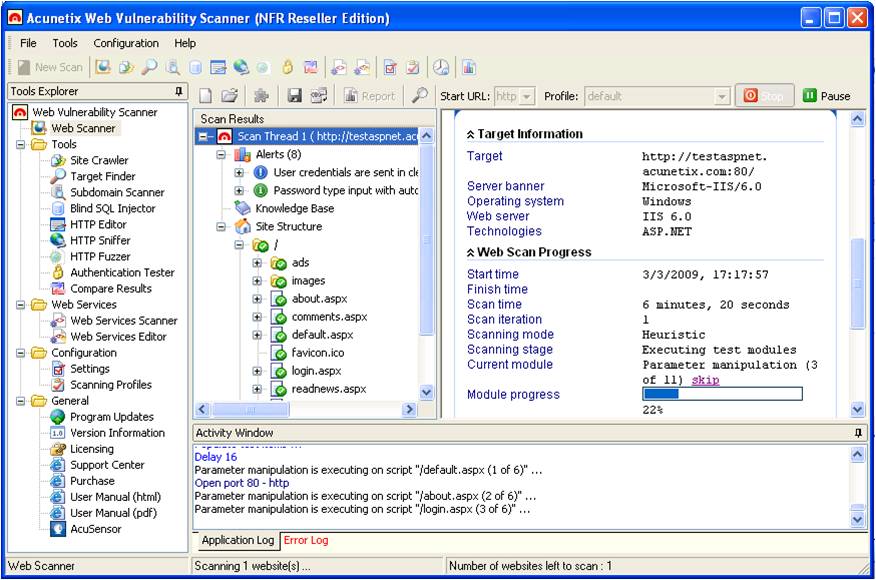Click the puzzle piece icon
Image resolution: width=876 pixels, height=580 pixels.
pyautogui.click(x=261, y=96)
